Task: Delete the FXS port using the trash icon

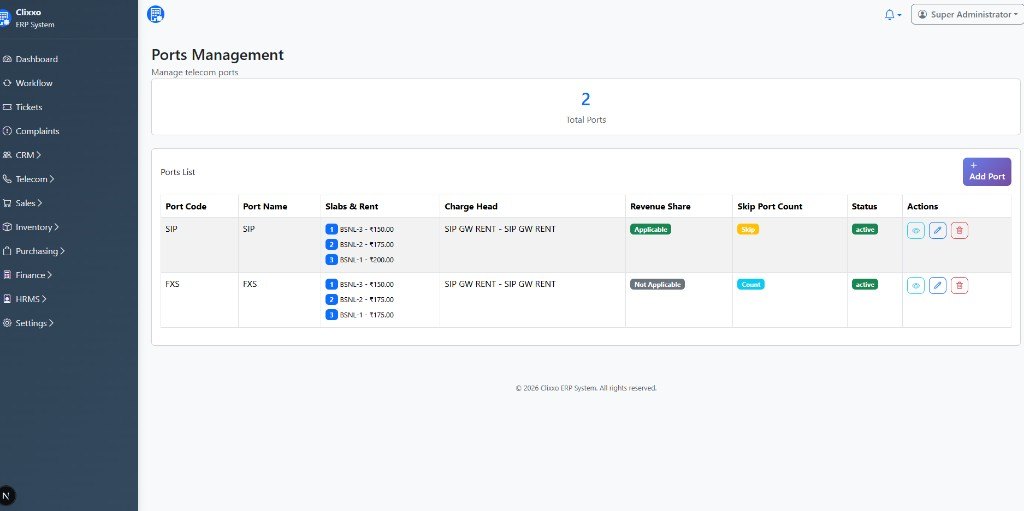Action: (959, 285)
